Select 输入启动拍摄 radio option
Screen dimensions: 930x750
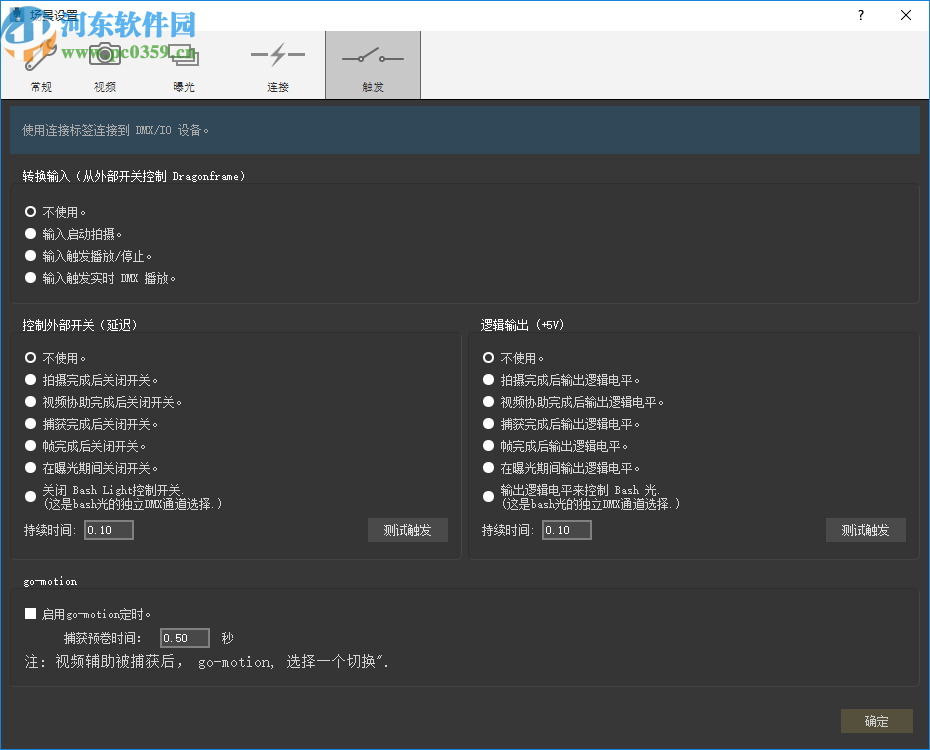tap(30, 233)
